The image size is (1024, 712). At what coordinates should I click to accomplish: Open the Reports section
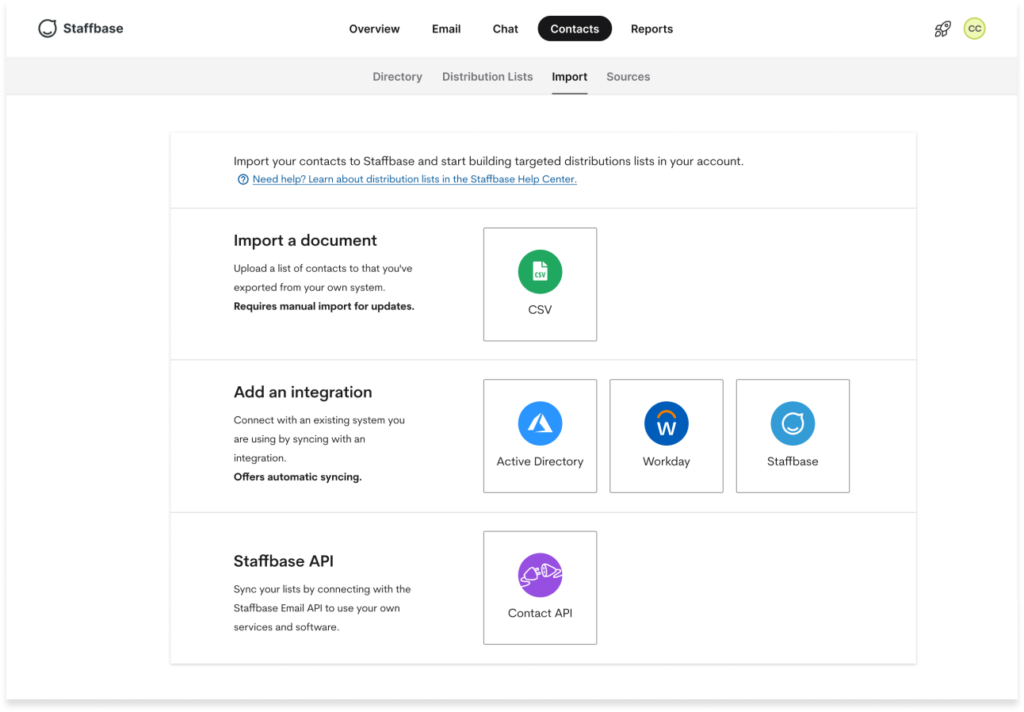pyautogui.click(x=651, y=29)
